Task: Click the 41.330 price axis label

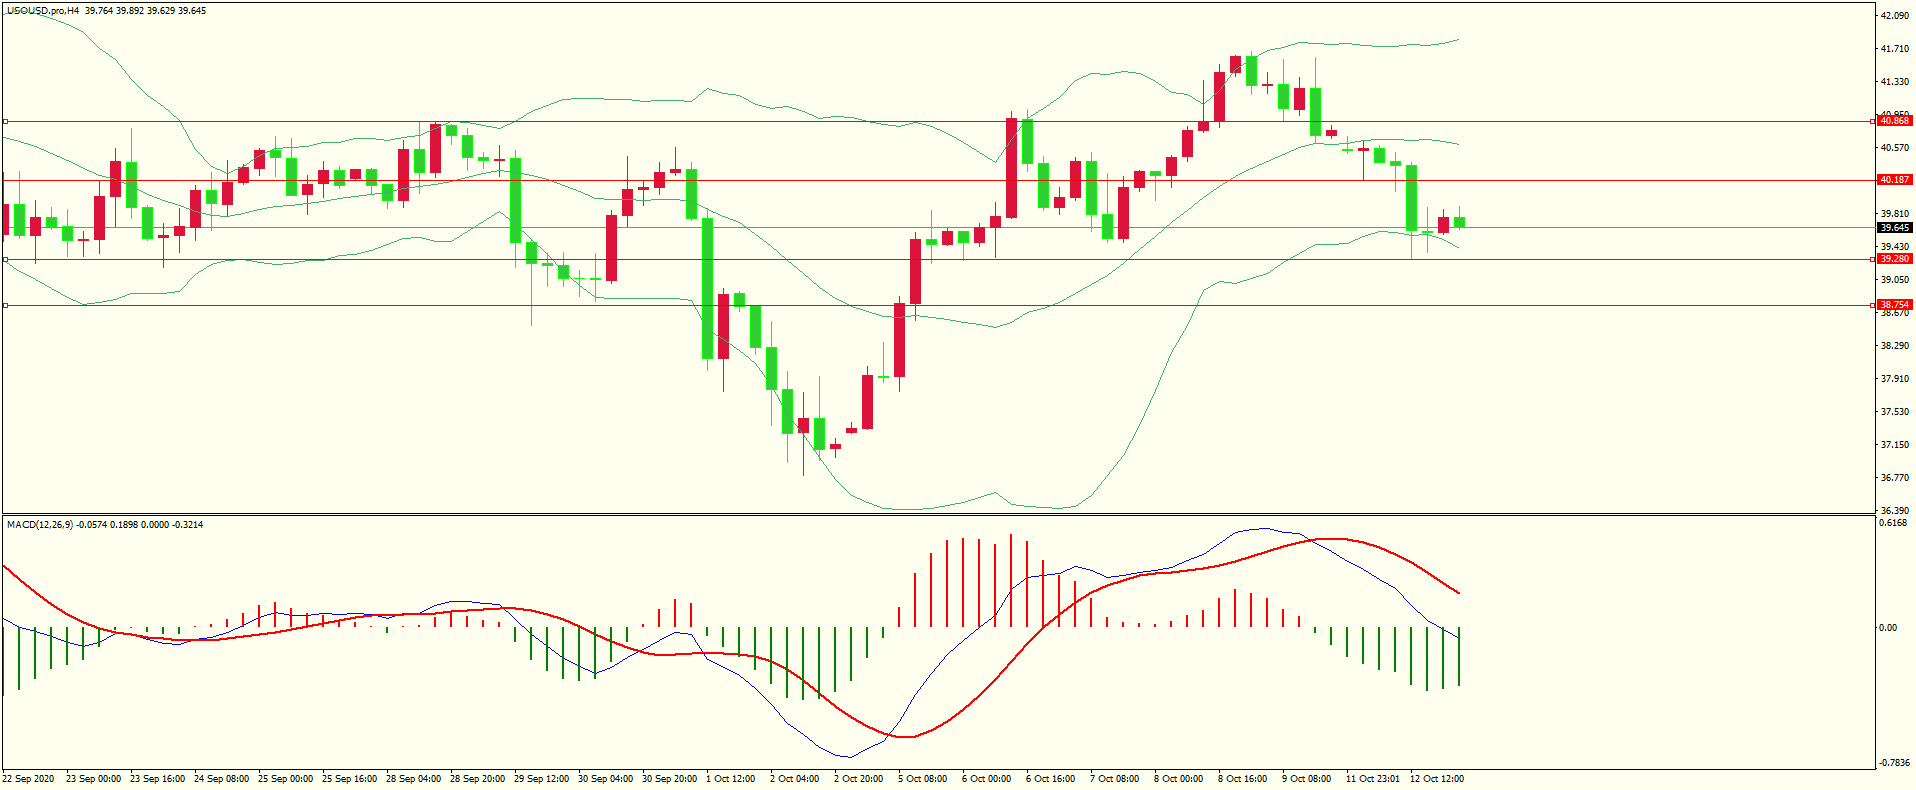Action: (1895, 82)
